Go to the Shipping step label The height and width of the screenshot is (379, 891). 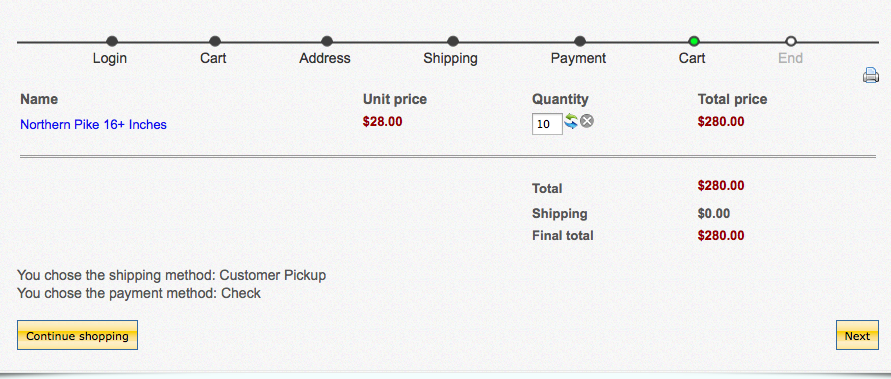pyautogui.click(x=451, y=58)
